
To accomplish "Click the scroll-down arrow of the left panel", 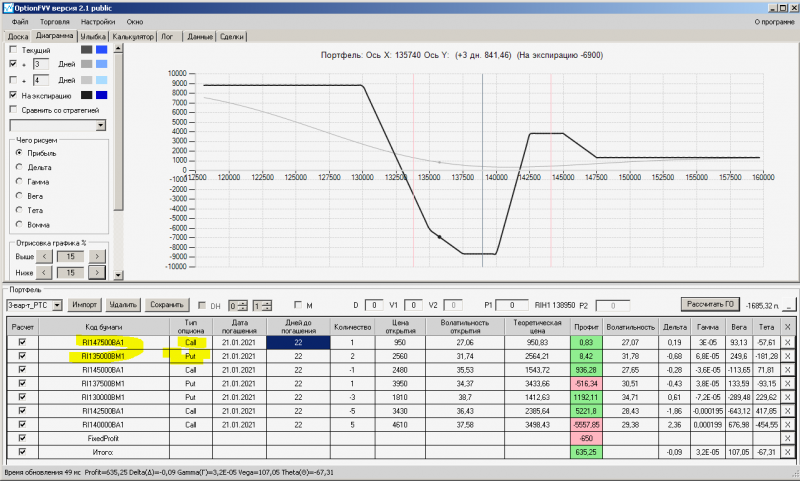I will pyautogui.click(x=118, y=275).
